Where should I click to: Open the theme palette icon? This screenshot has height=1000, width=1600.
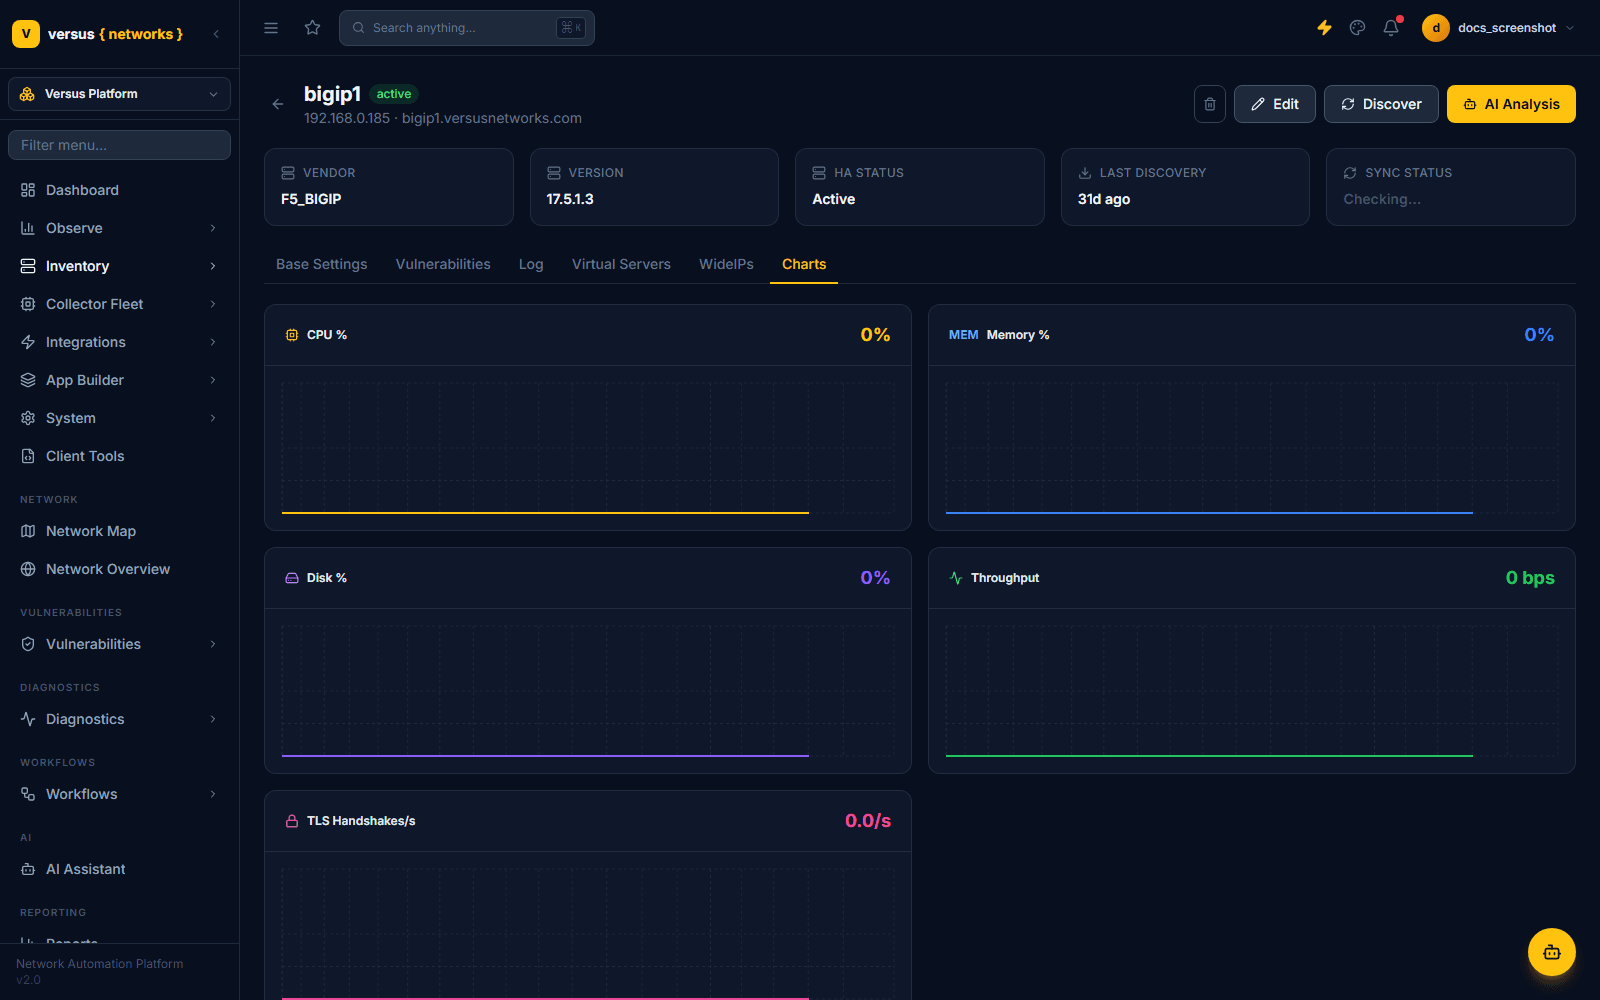coord(1357,28)
